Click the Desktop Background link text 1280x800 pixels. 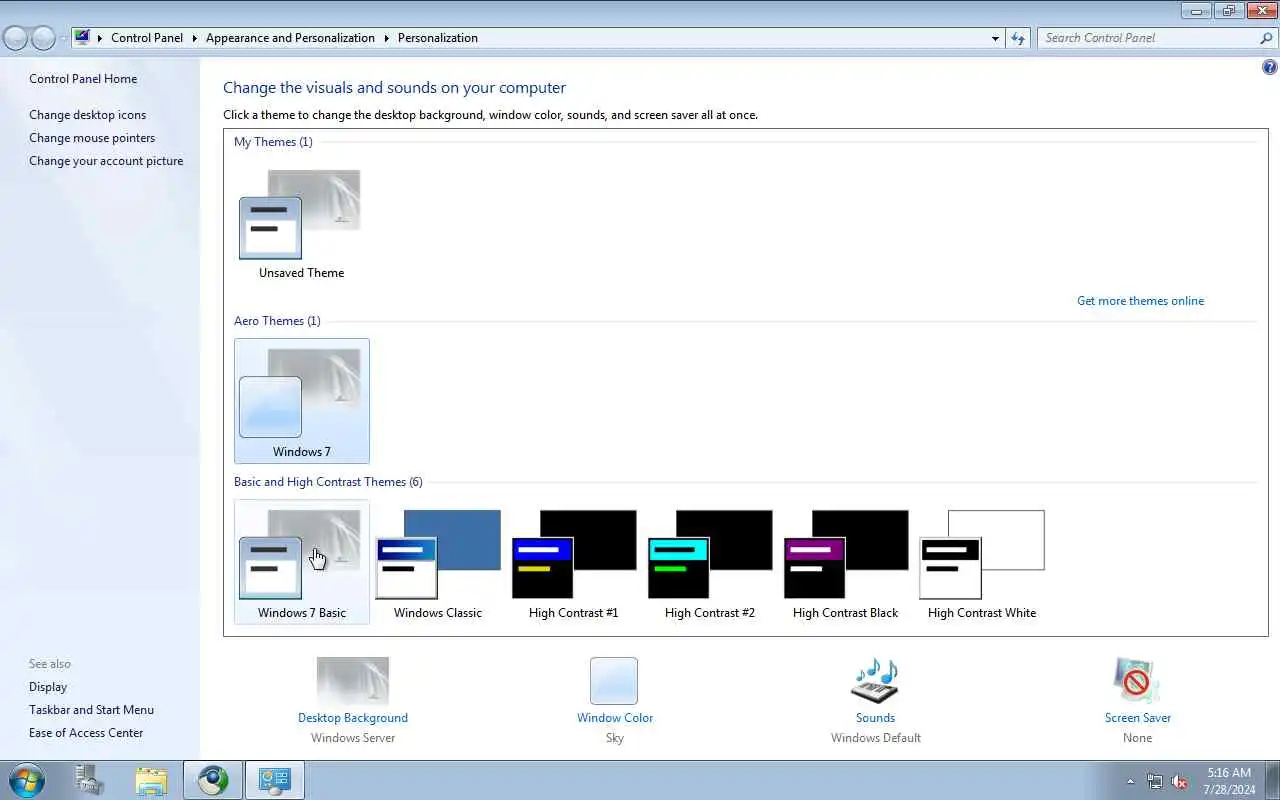coord(353,718)
